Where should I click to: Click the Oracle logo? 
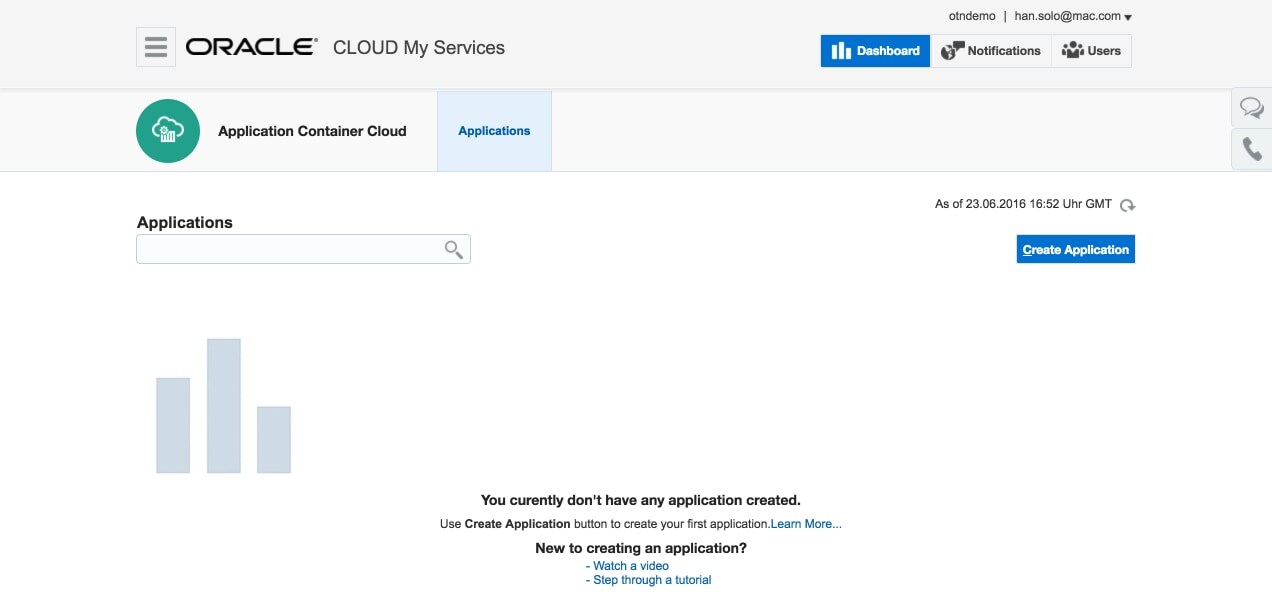pos(251,47)
